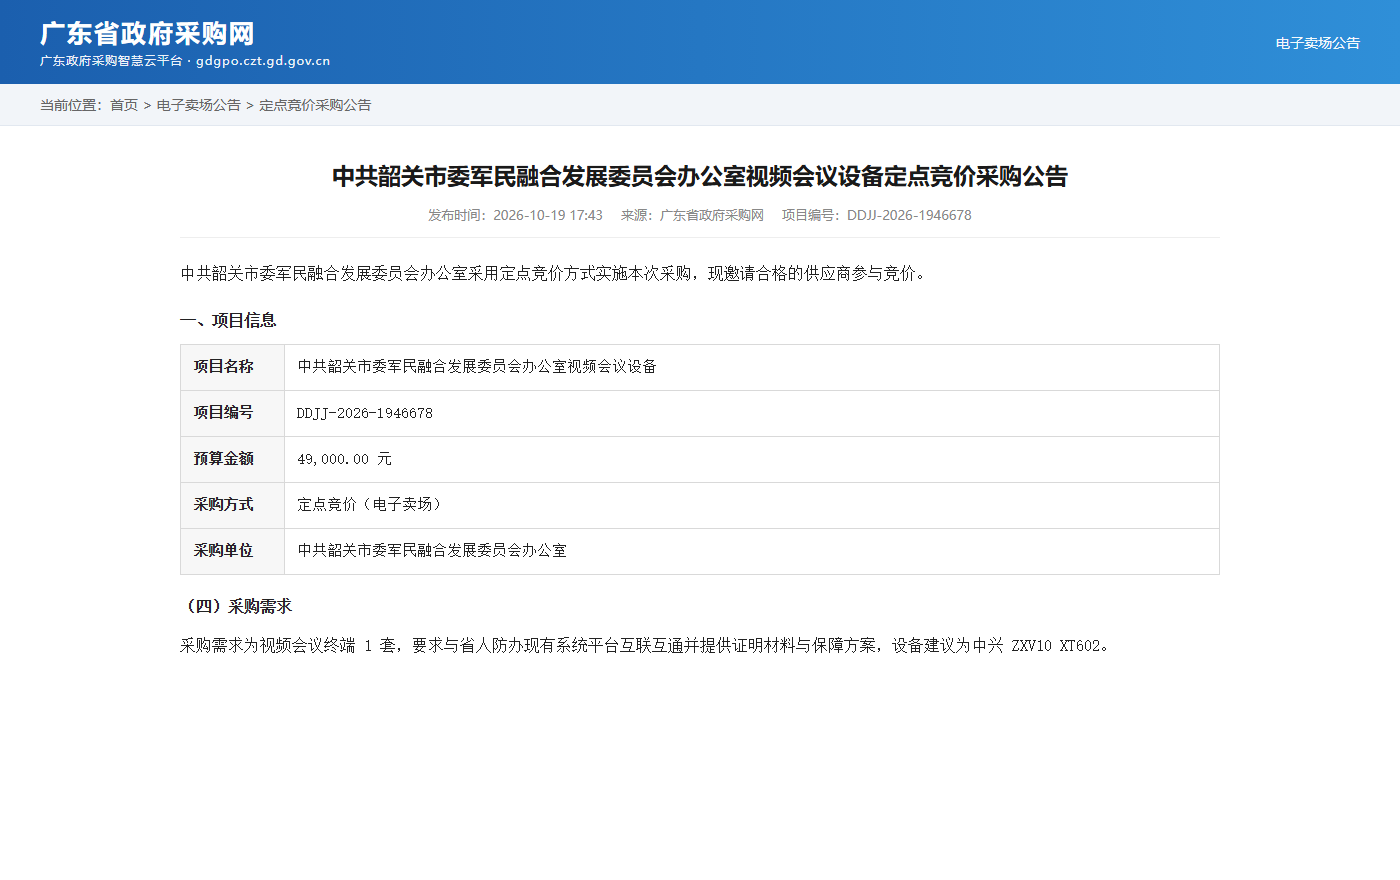Select source text 来源：广东省政府采购网
The width and height of the screenshot is (1400, 880).
click(692, 215)
